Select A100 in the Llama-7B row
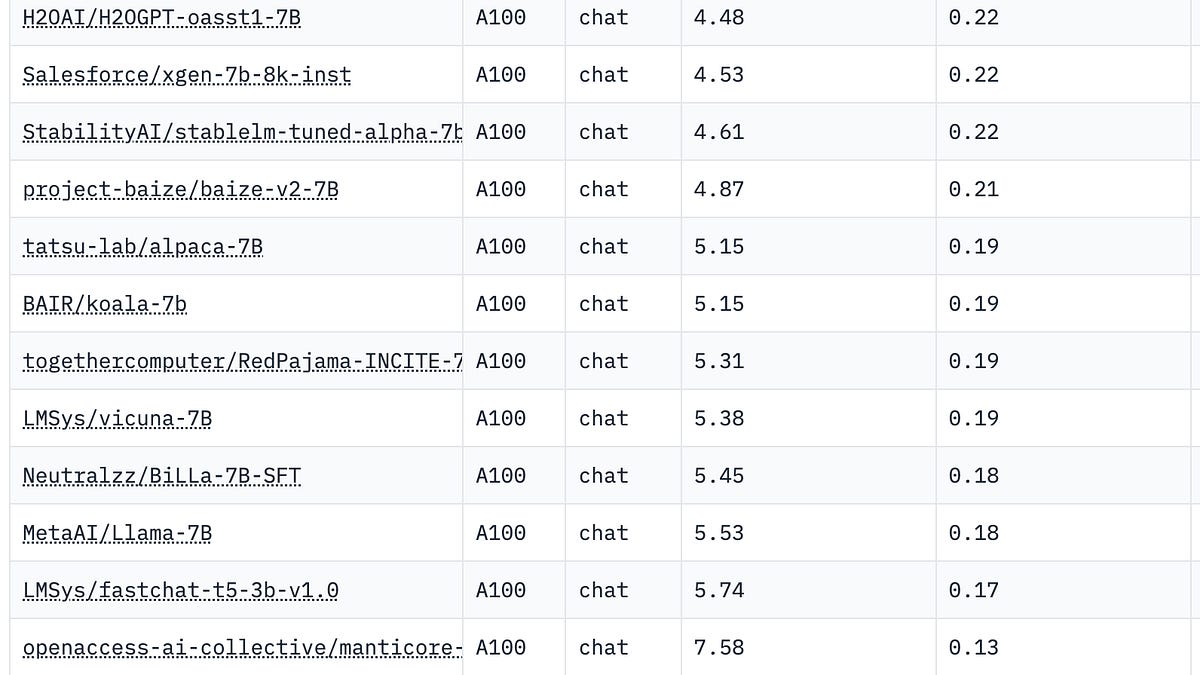Viewport: 1200px width, 675px height. [x=501, y=533]
